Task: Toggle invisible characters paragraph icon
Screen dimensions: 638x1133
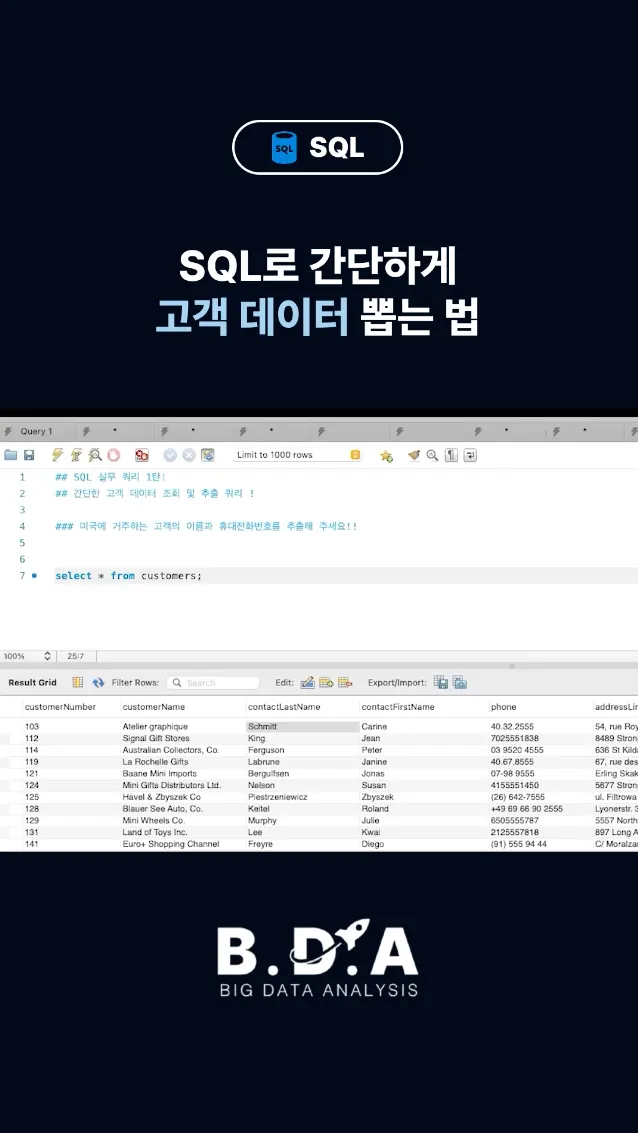Action: click(x=452, y=455)
